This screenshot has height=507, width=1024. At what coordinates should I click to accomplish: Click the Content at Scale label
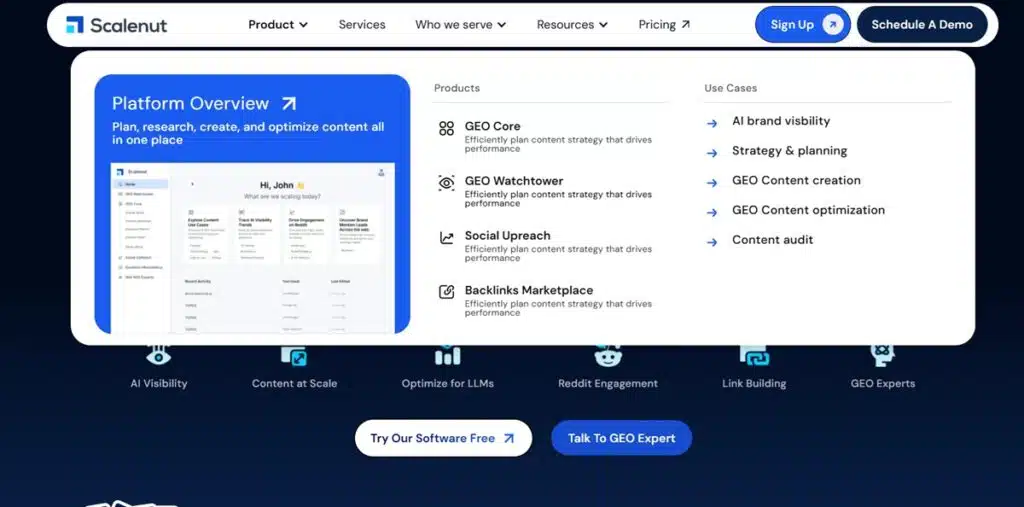tap(295, 384)
